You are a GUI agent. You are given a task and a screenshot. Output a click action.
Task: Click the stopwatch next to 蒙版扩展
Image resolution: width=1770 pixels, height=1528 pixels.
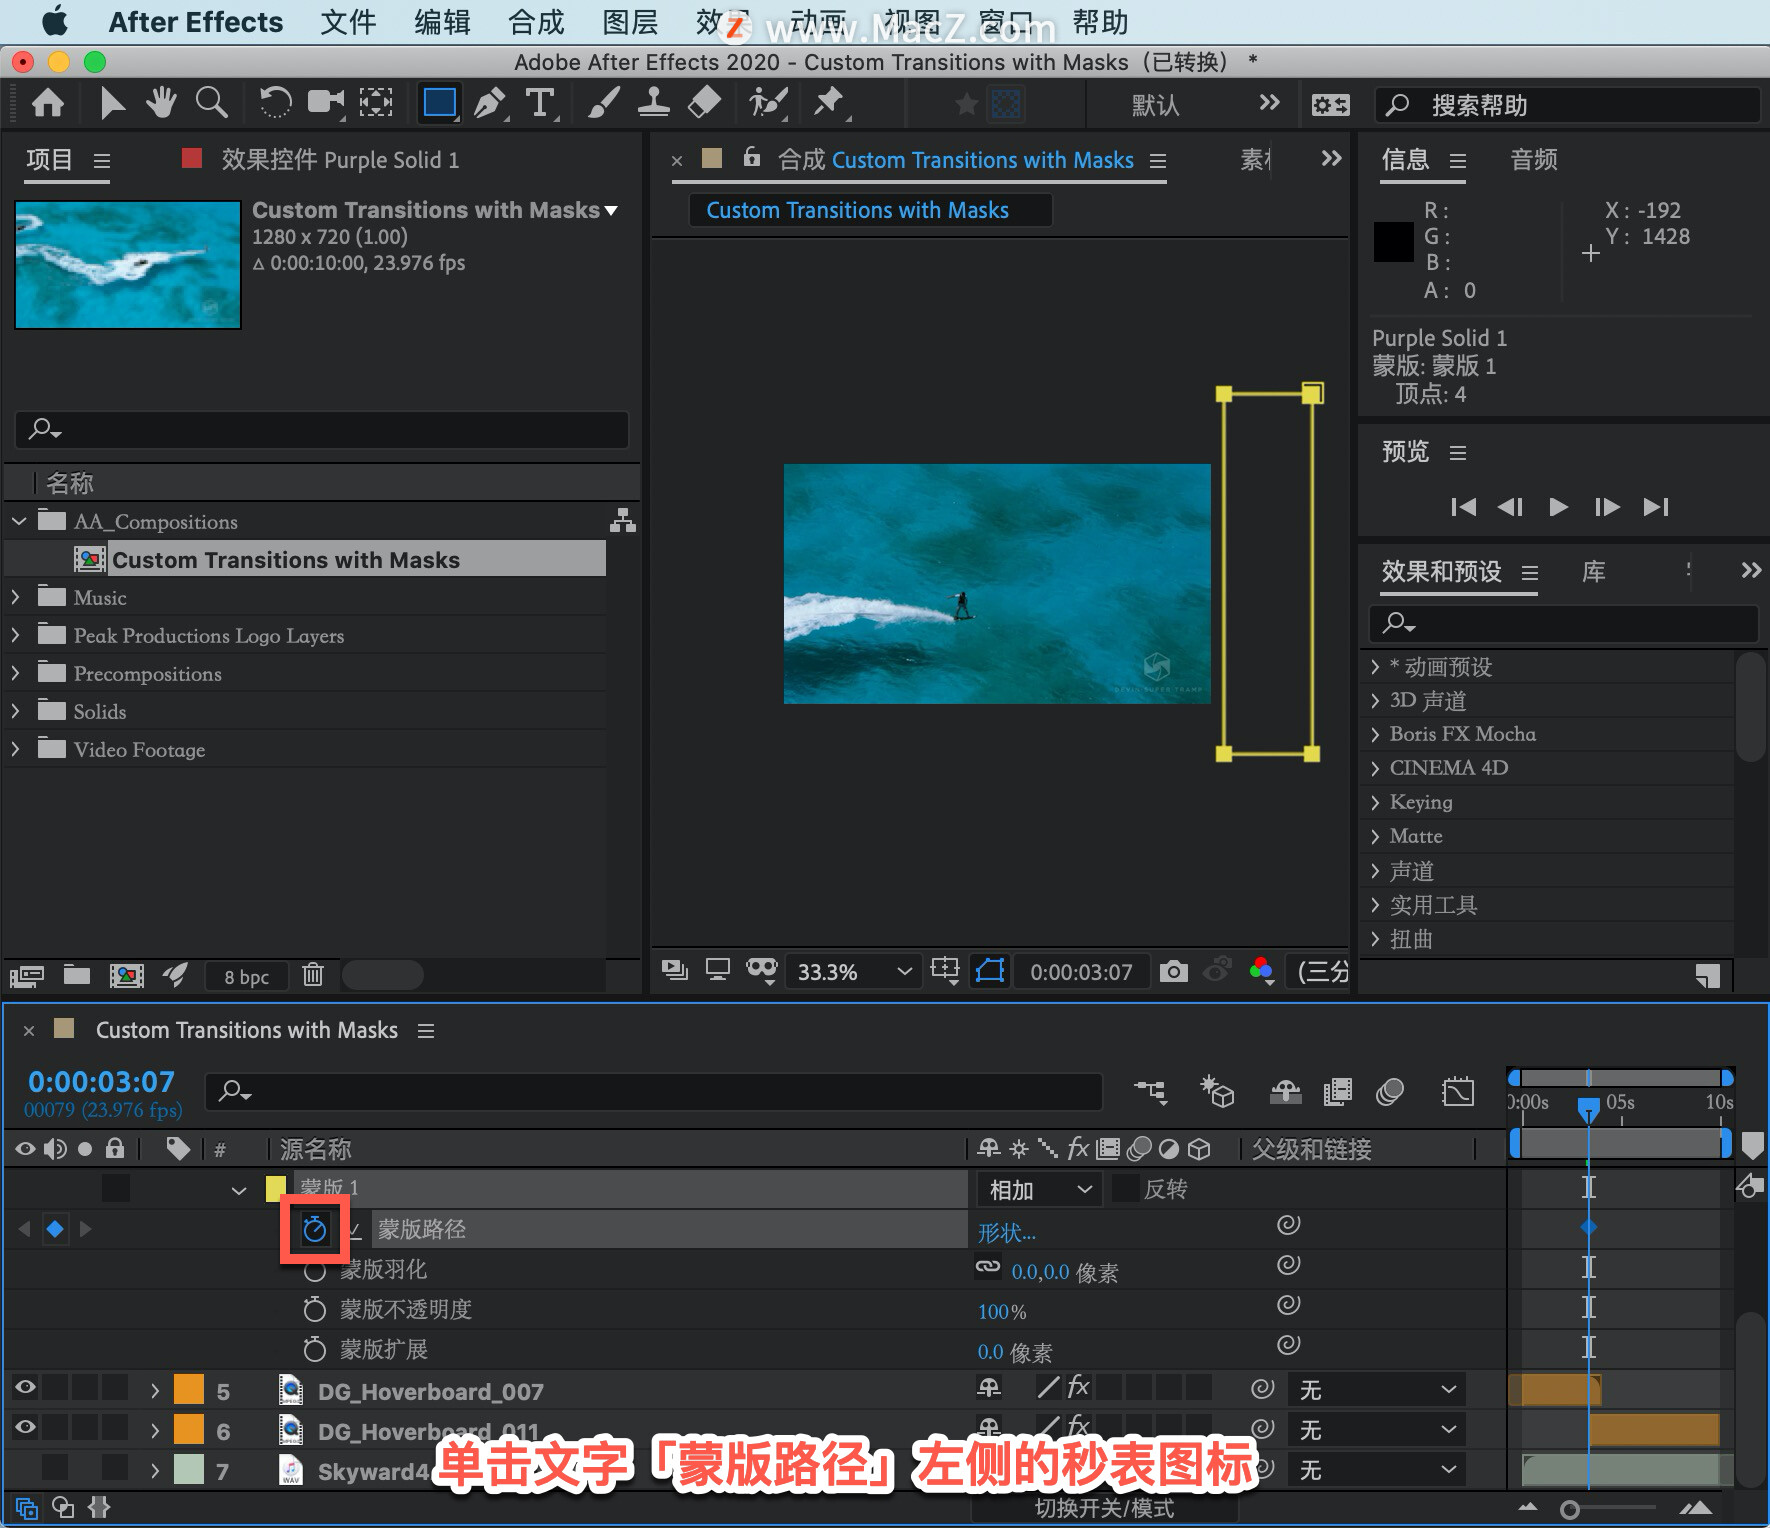[315, 1349]
